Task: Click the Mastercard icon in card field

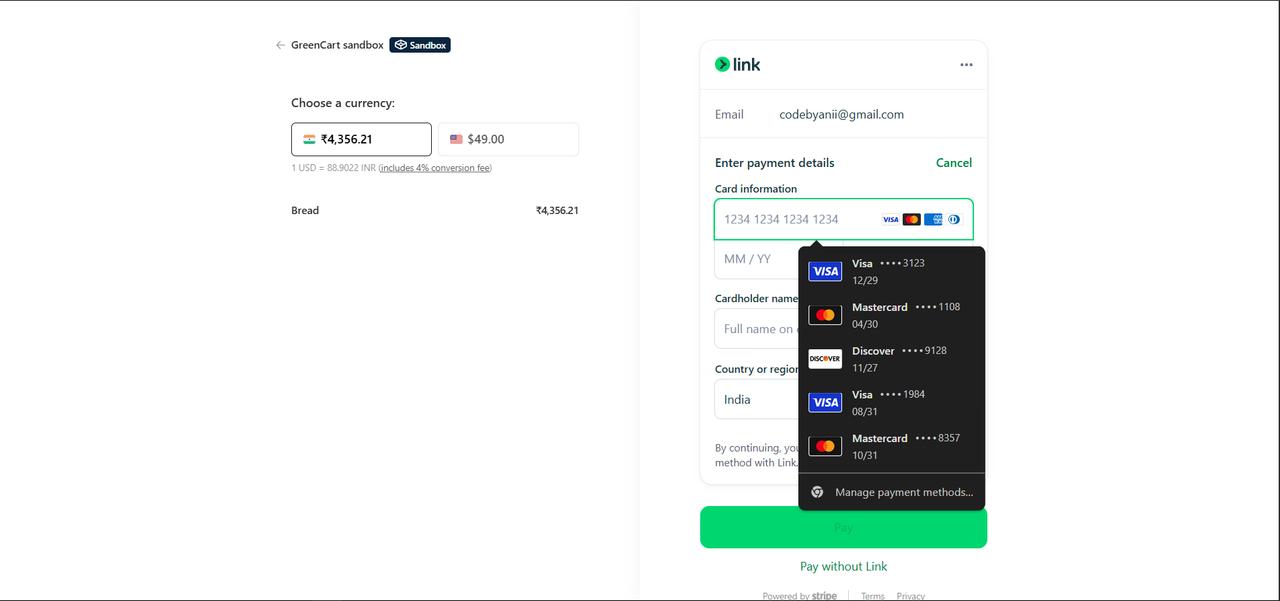Action: pos(911,219)
